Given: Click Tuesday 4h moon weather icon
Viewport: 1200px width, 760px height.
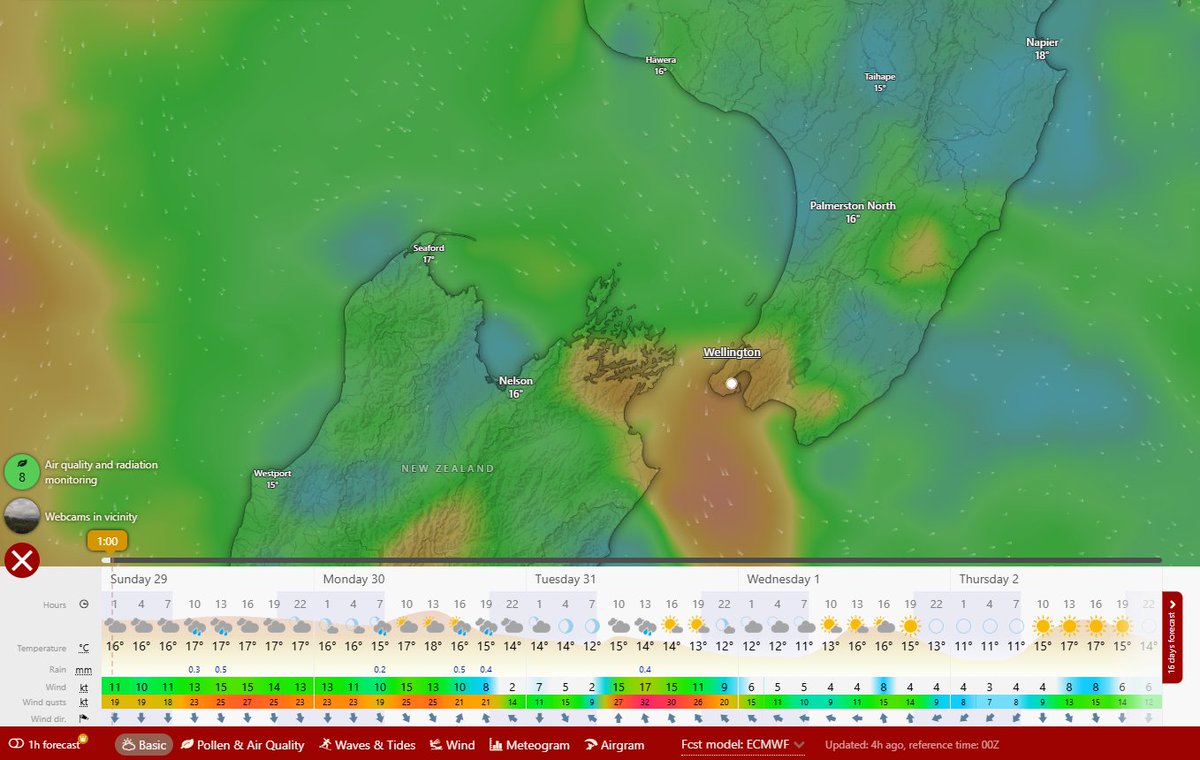Looking at the screenshot, I should click(x=565, y=626).
